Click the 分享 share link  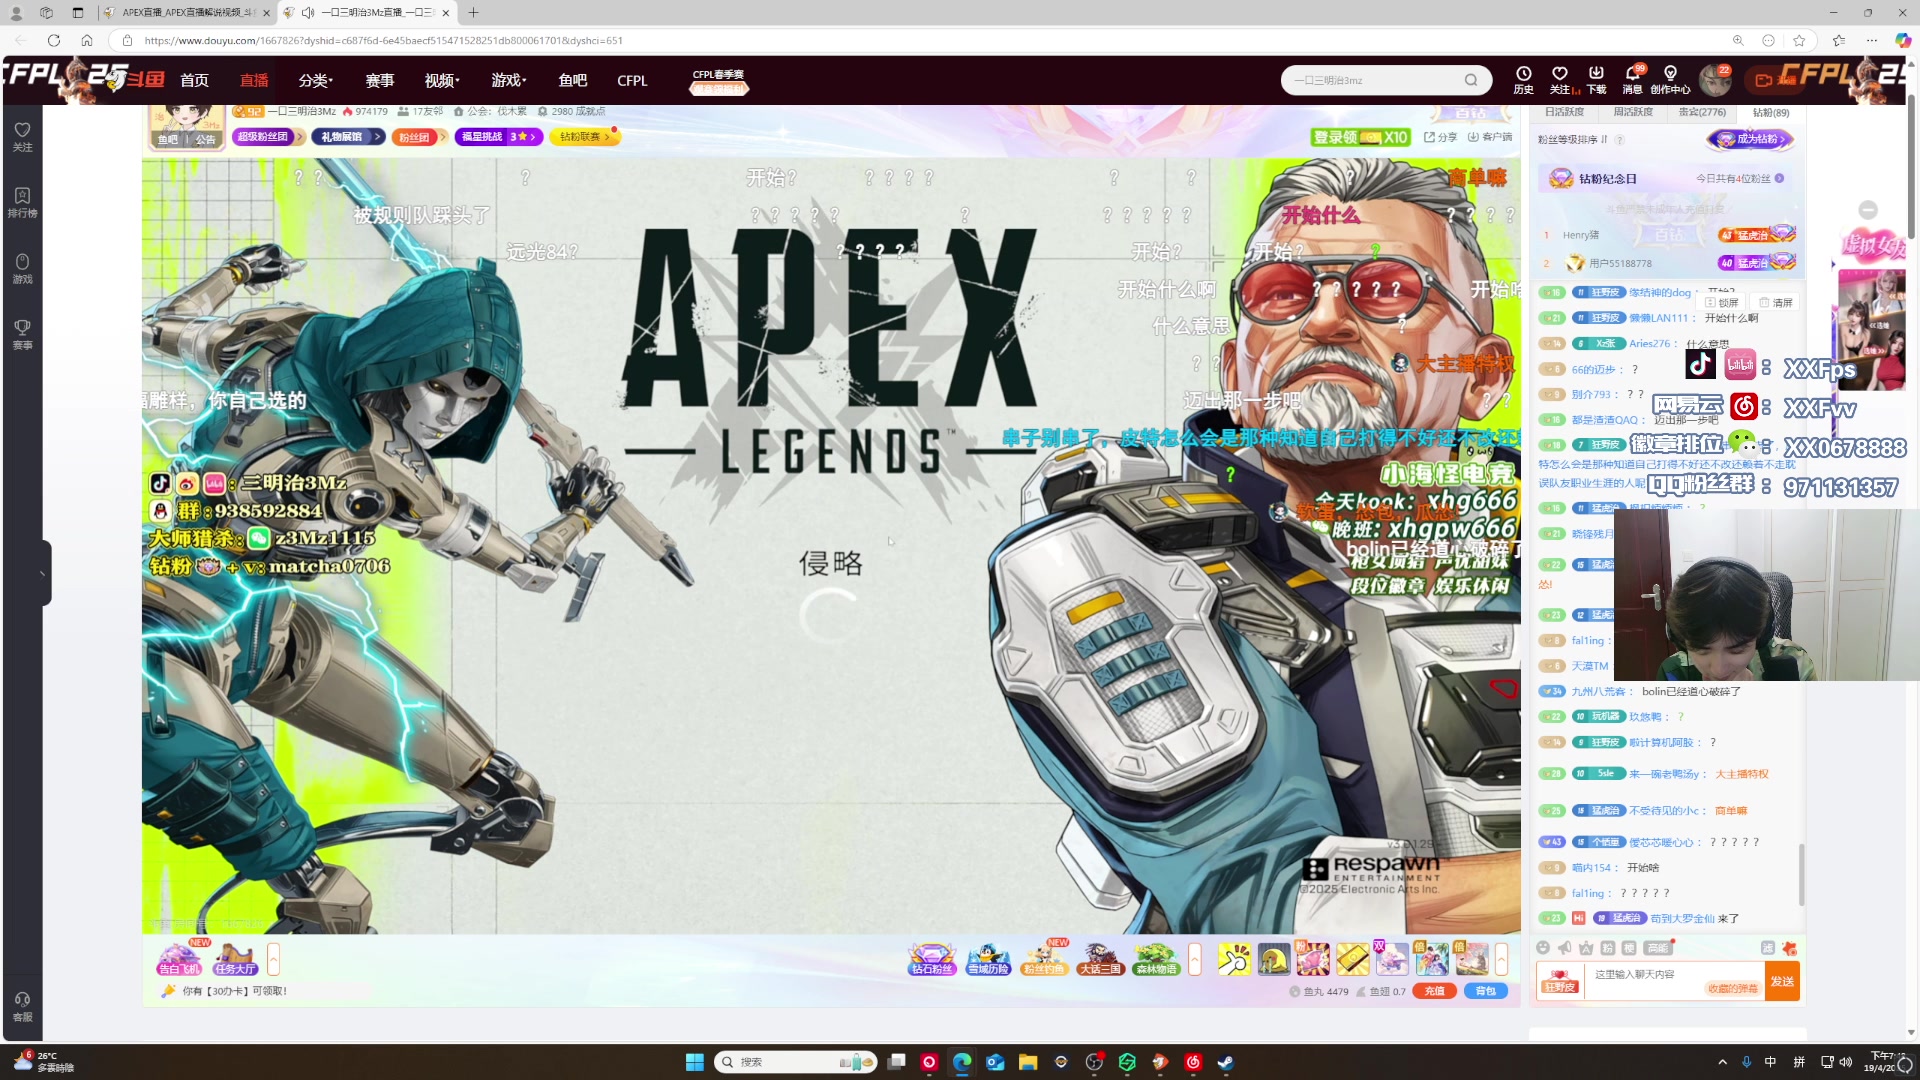(x=1441, y=137)
